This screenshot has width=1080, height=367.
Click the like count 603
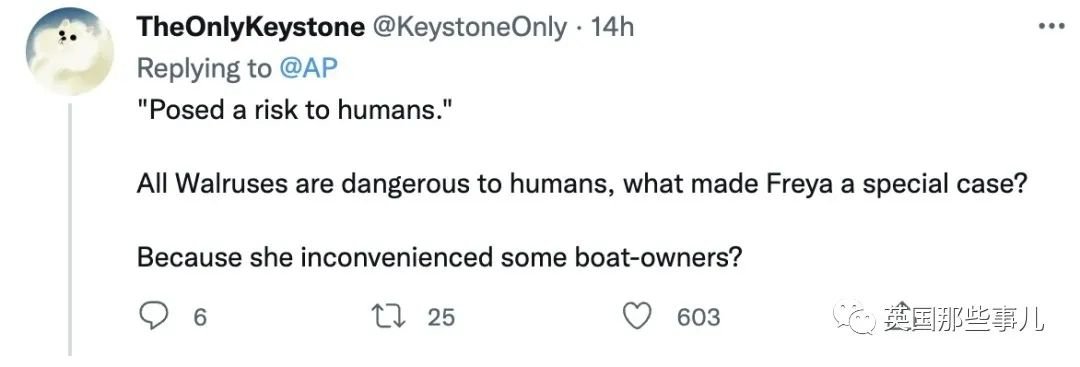click(x=698, y=317)
